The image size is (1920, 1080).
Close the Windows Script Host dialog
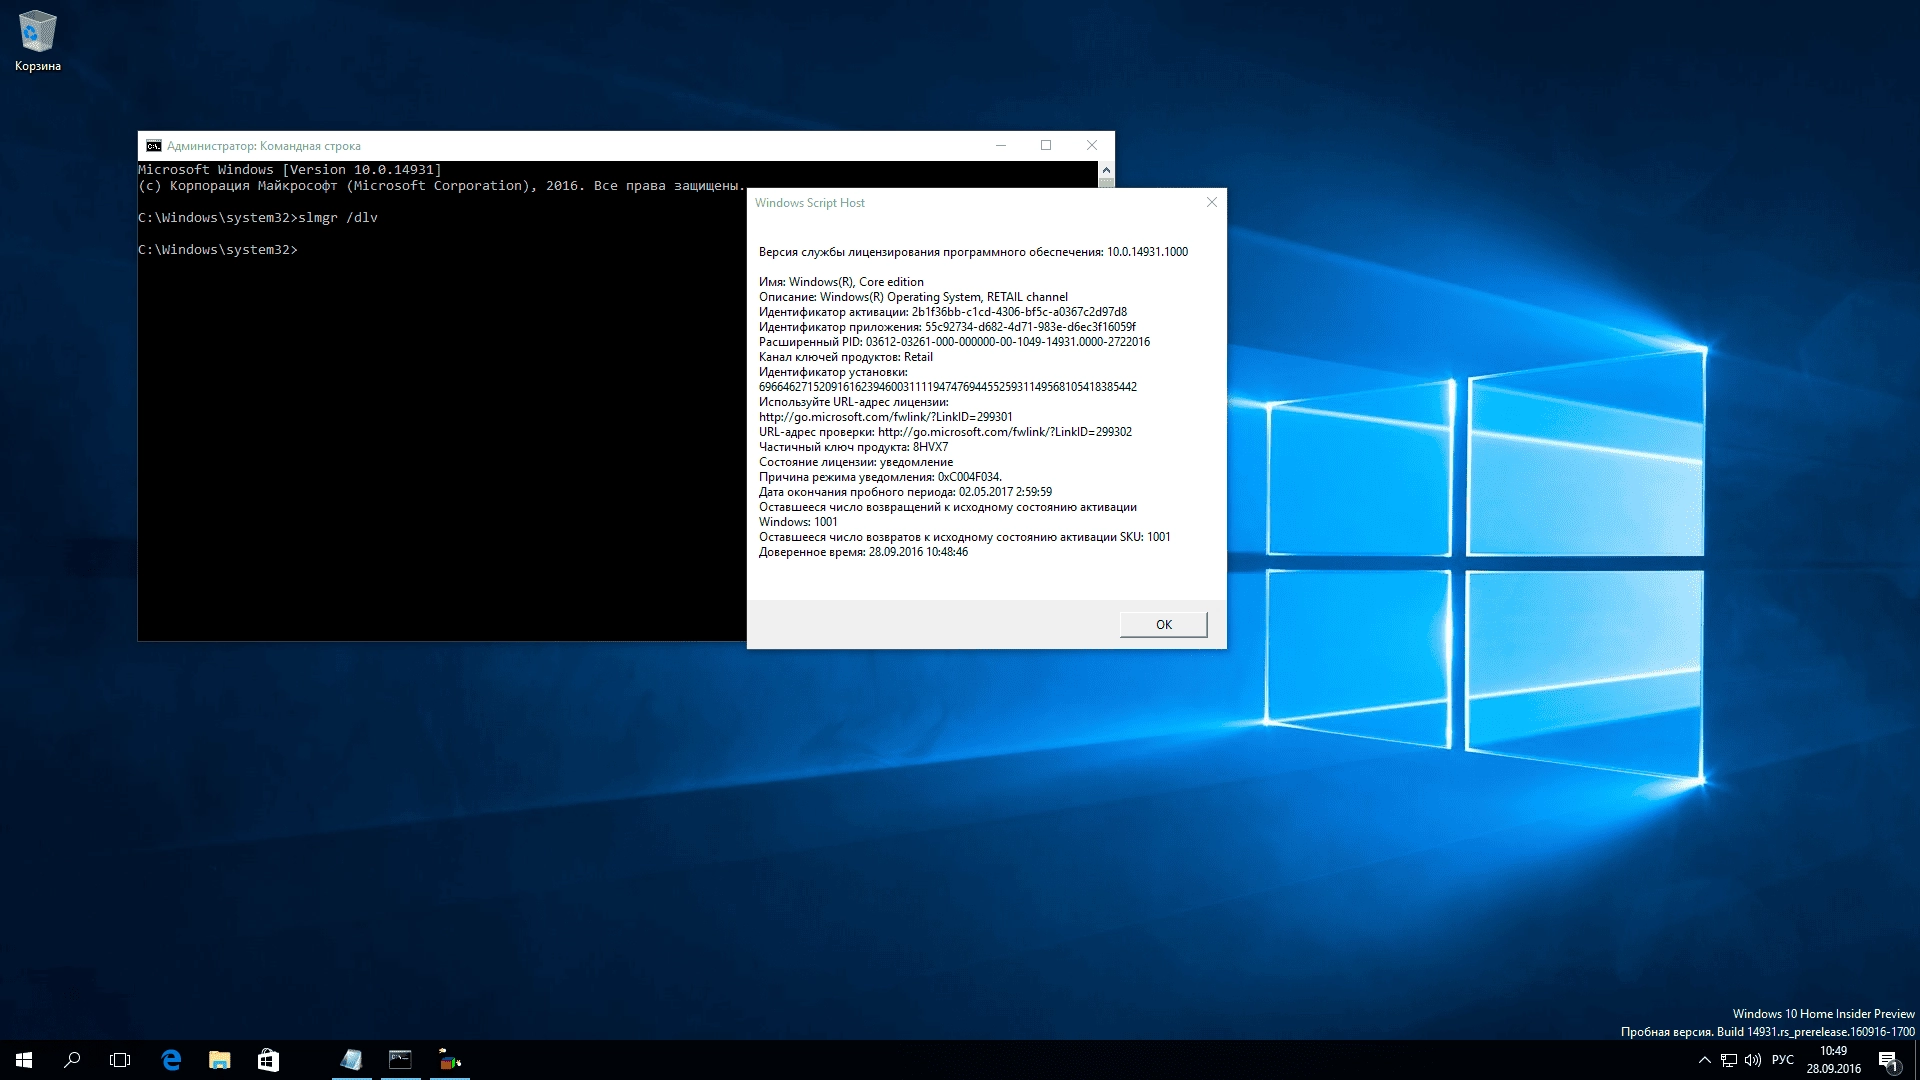point(1212,203)
